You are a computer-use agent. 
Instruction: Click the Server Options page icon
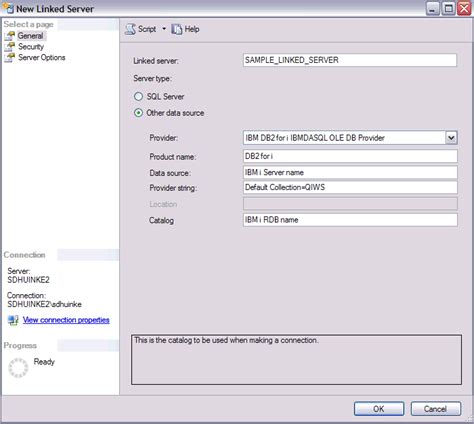click(x=10, y=57)
